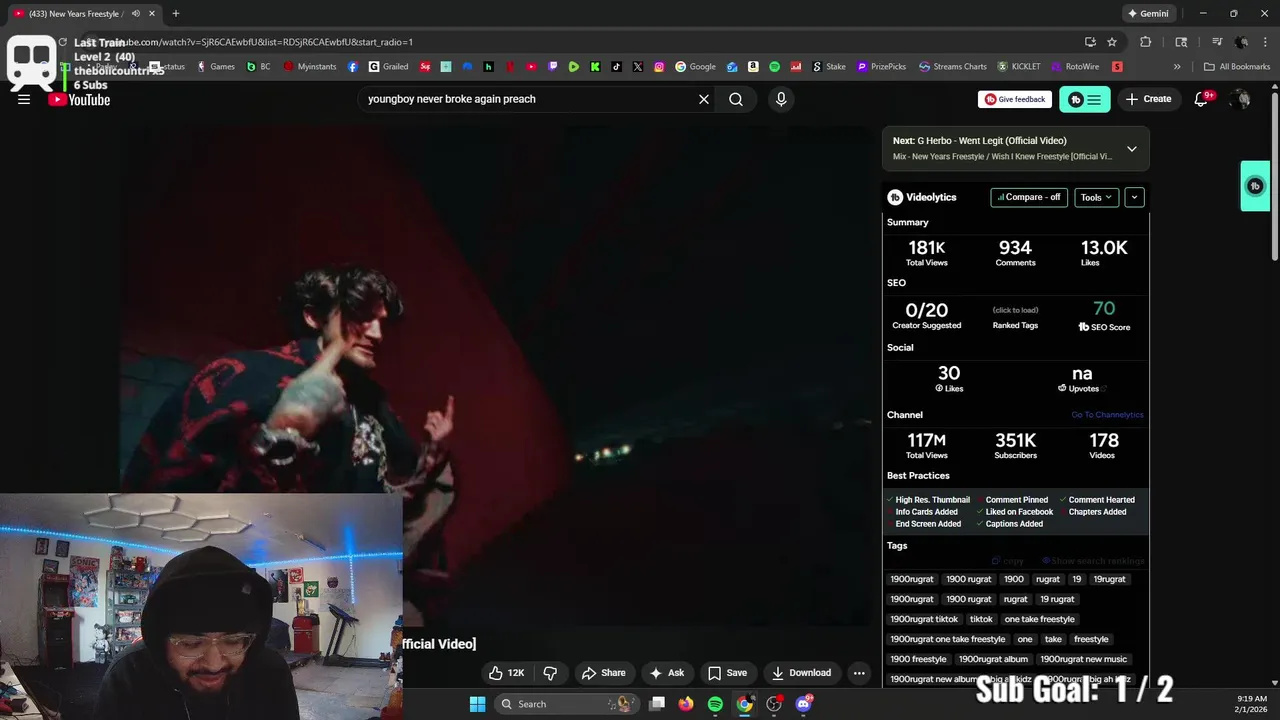Click the '1900rugrat tiktok' tag
This screenshot has width=1280, height=720.
point(924,619)
